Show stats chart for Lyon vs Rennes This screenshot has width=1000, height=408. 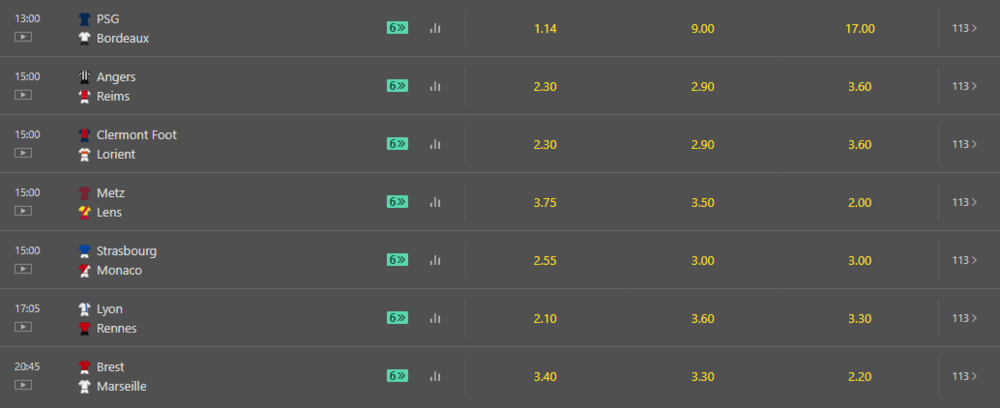[435, 318]
